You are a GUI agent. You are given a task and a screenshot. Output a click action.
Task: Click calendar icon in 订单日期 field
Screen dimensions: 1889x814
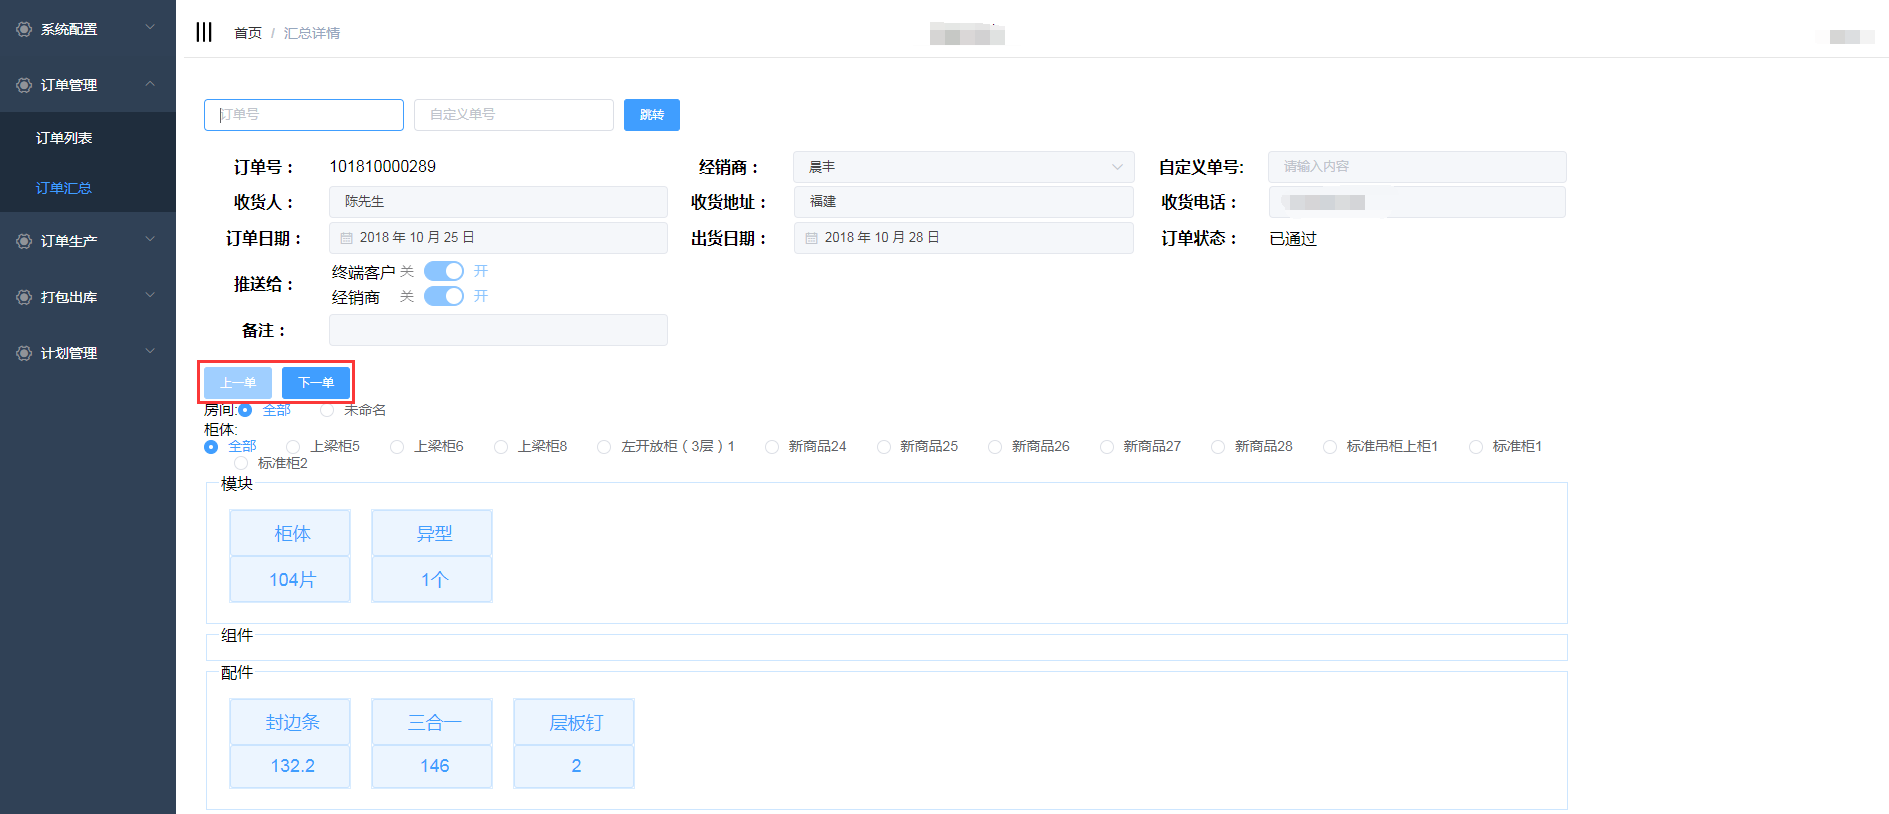coord(347,238)
